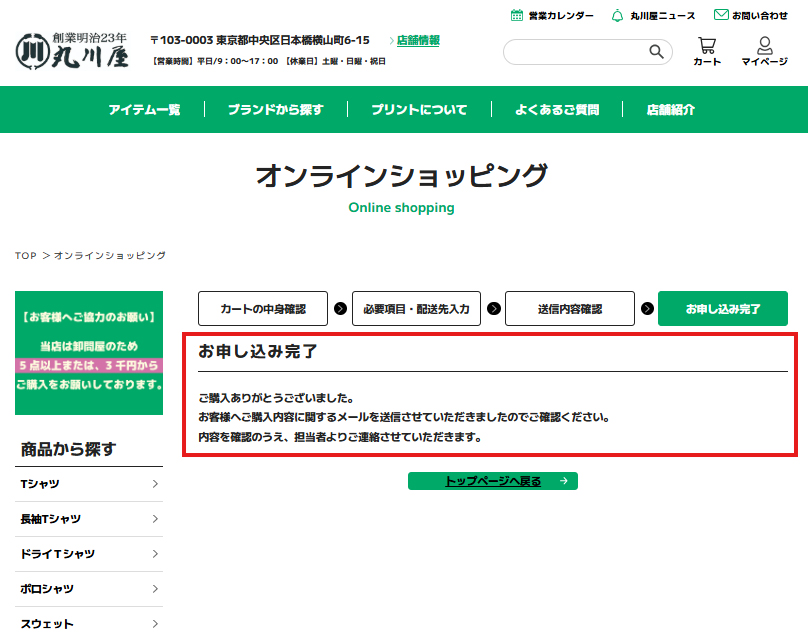
Task: Open the 営業カレンダー calendar icon
Action: tap(516, 15)
